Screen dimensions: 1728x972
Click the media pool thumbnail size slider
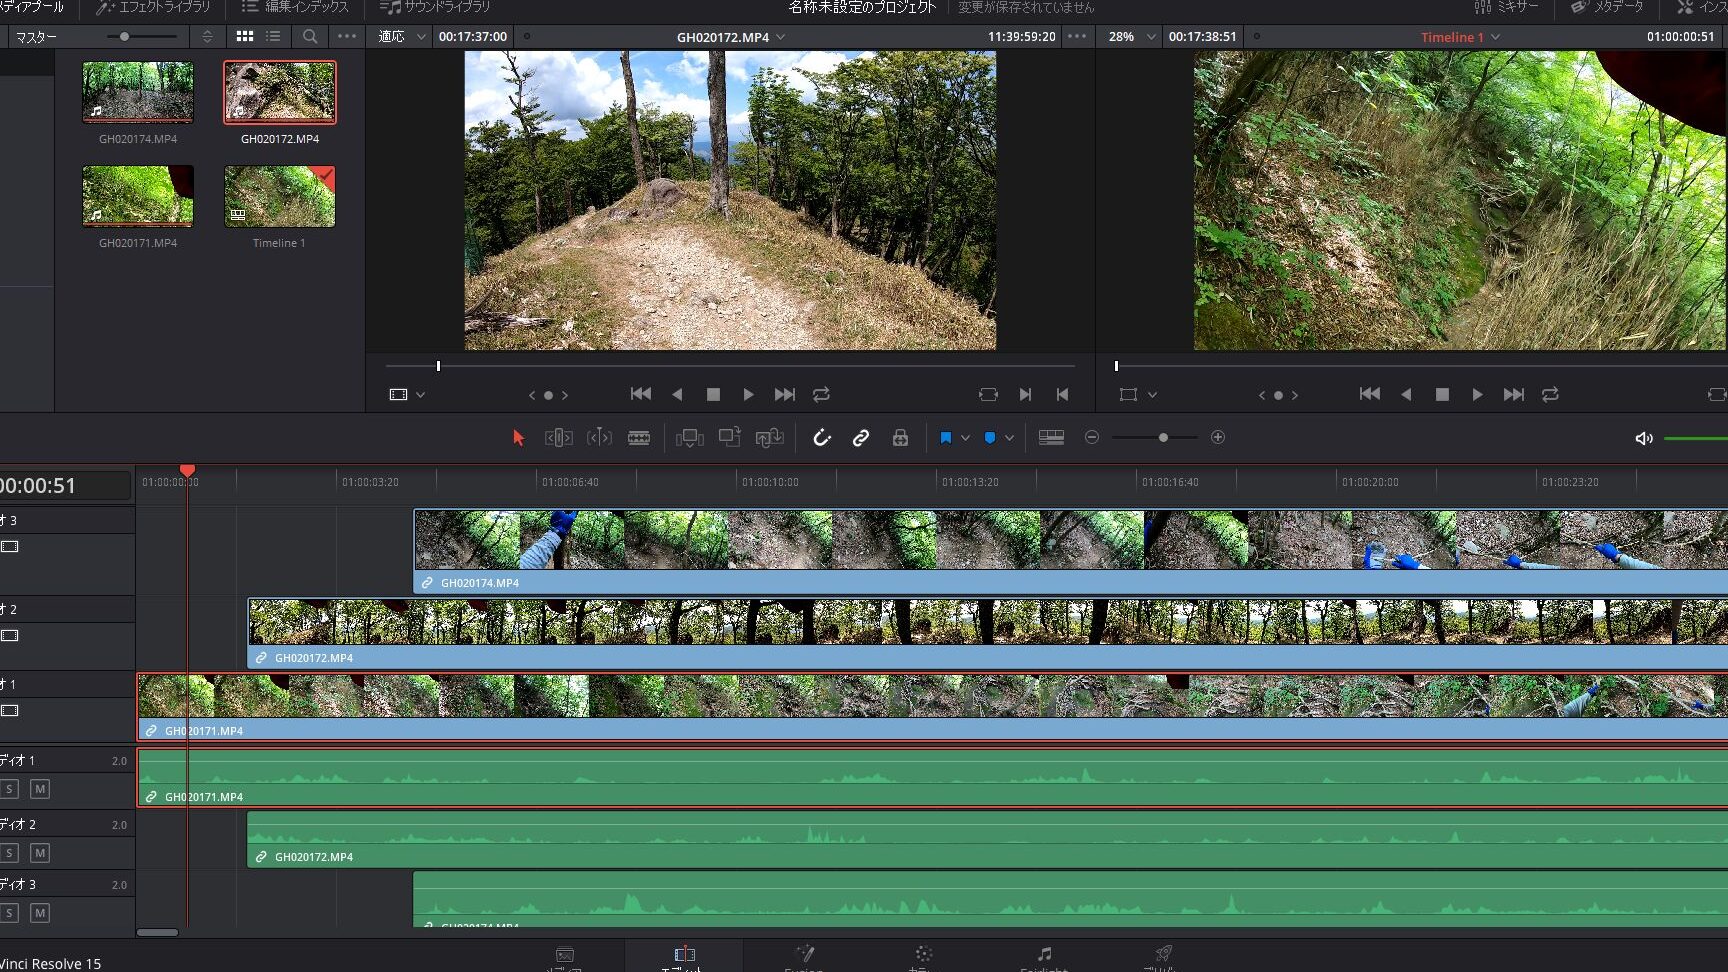point(125,36)
